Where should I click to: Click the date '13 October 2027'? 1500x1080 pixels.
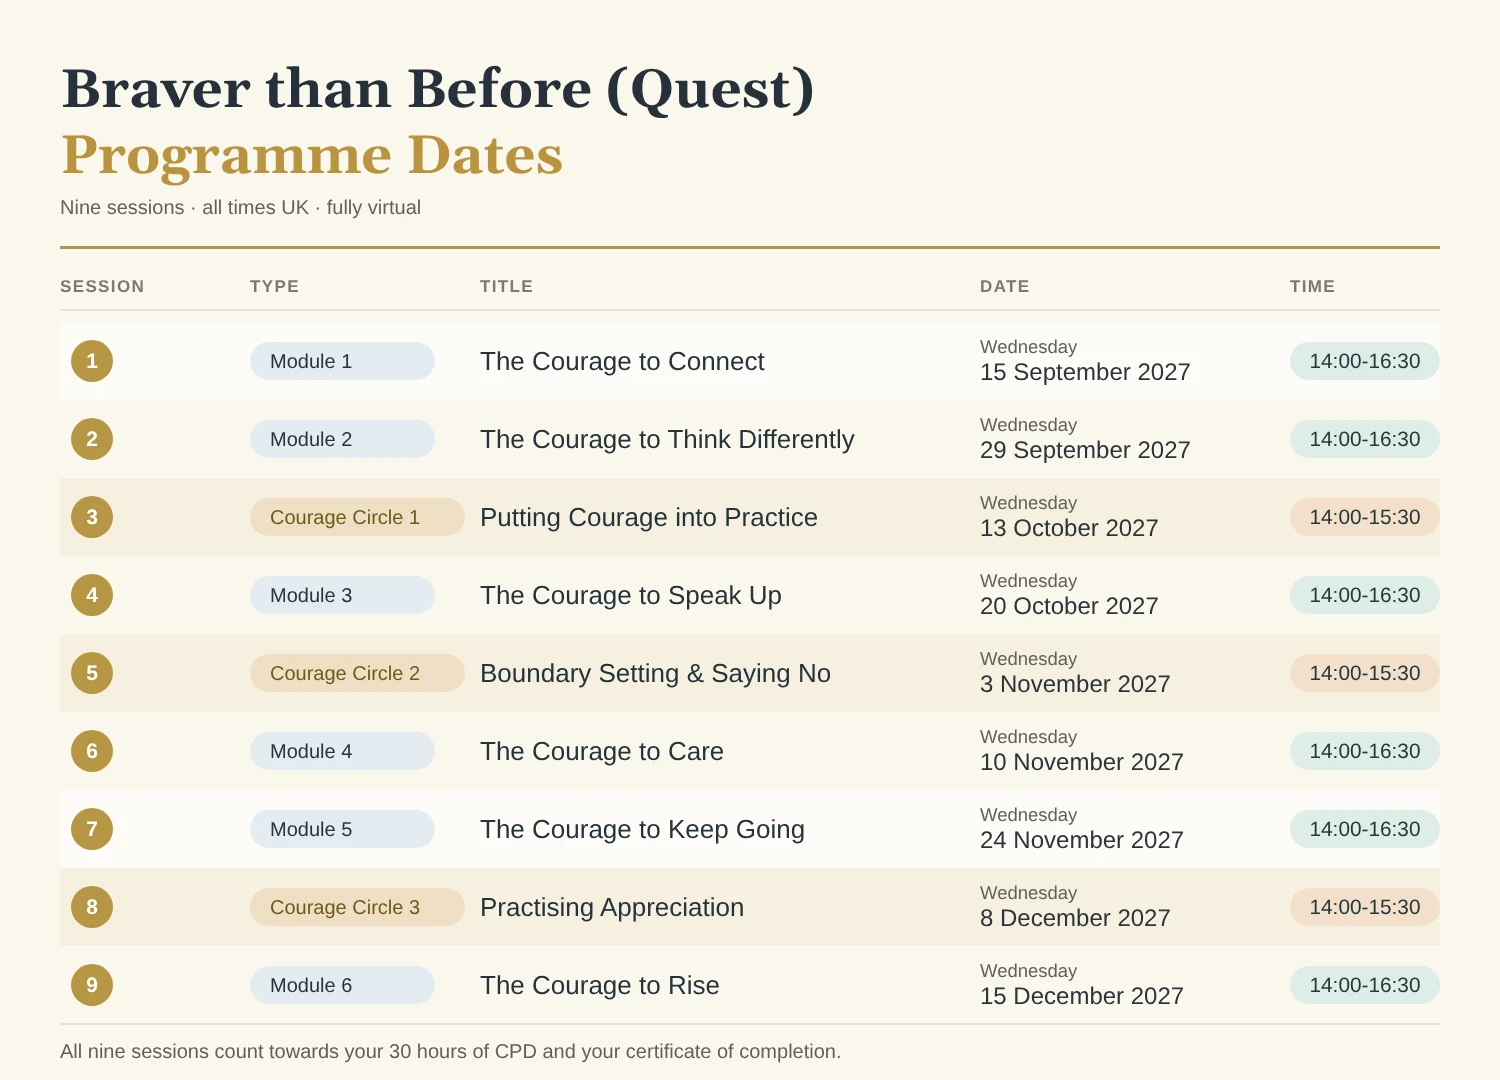point(1069,528)
